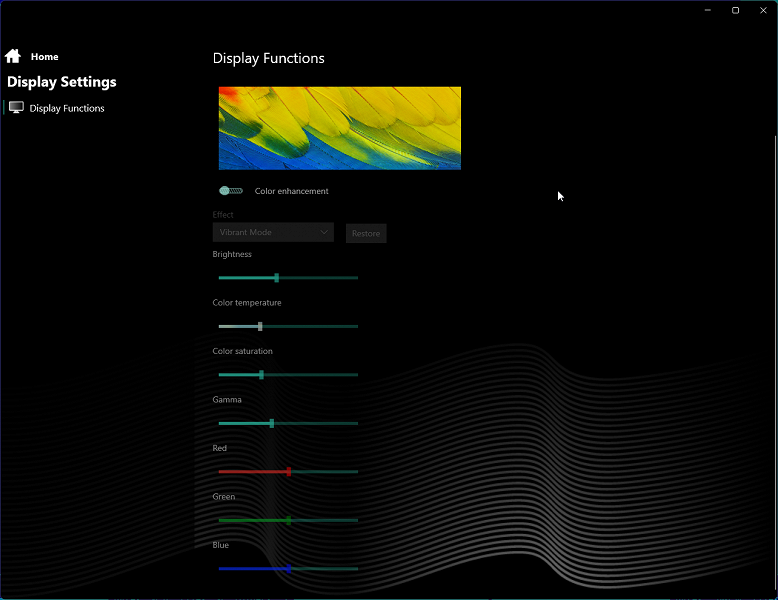
Task: Click the Red channel slider thumb
Action: [x=289, y=471]
